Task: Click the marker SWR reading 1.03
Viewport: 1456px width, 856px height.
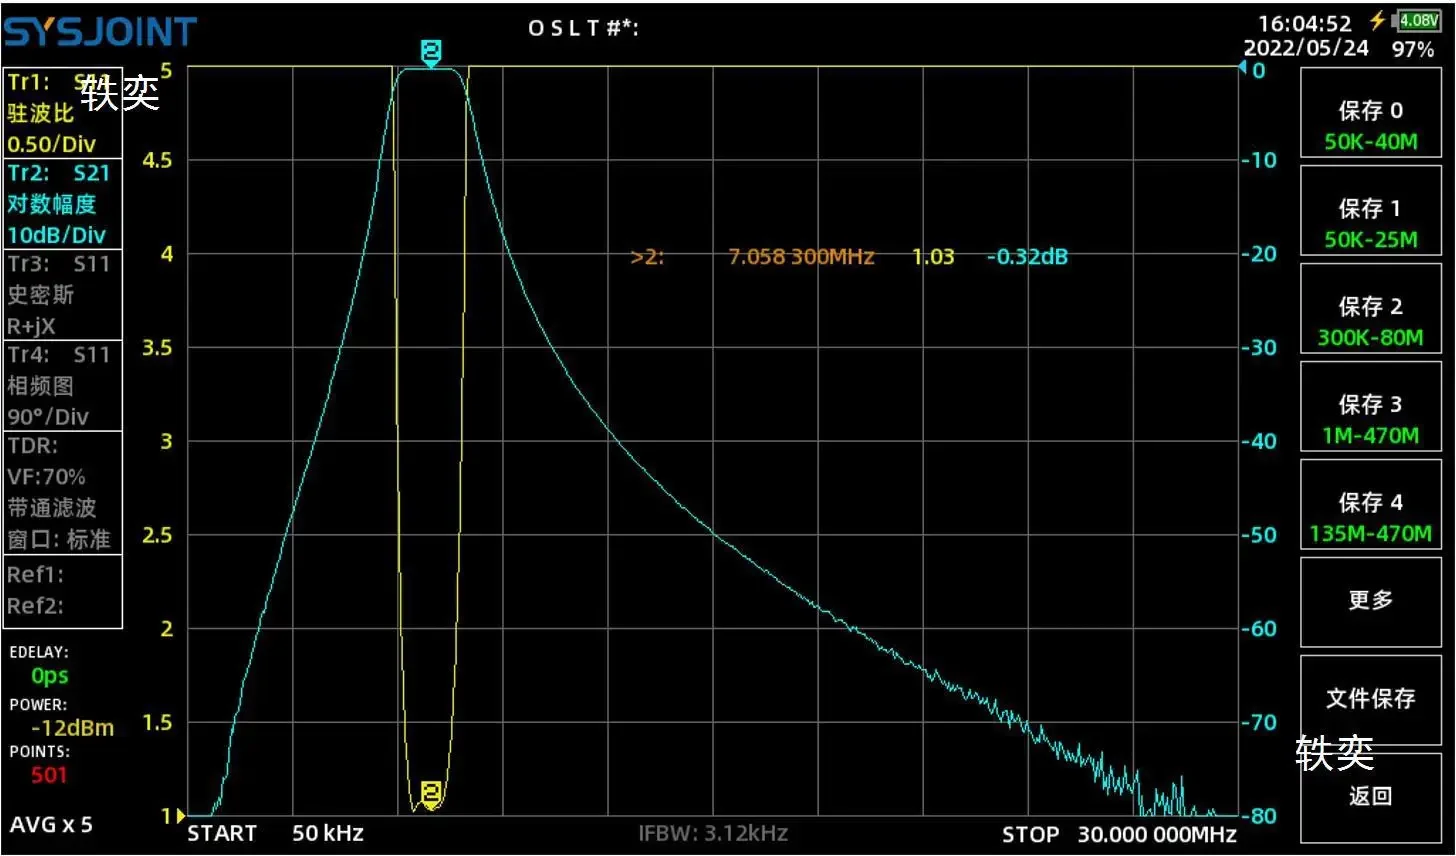Action: coord(933,257)
